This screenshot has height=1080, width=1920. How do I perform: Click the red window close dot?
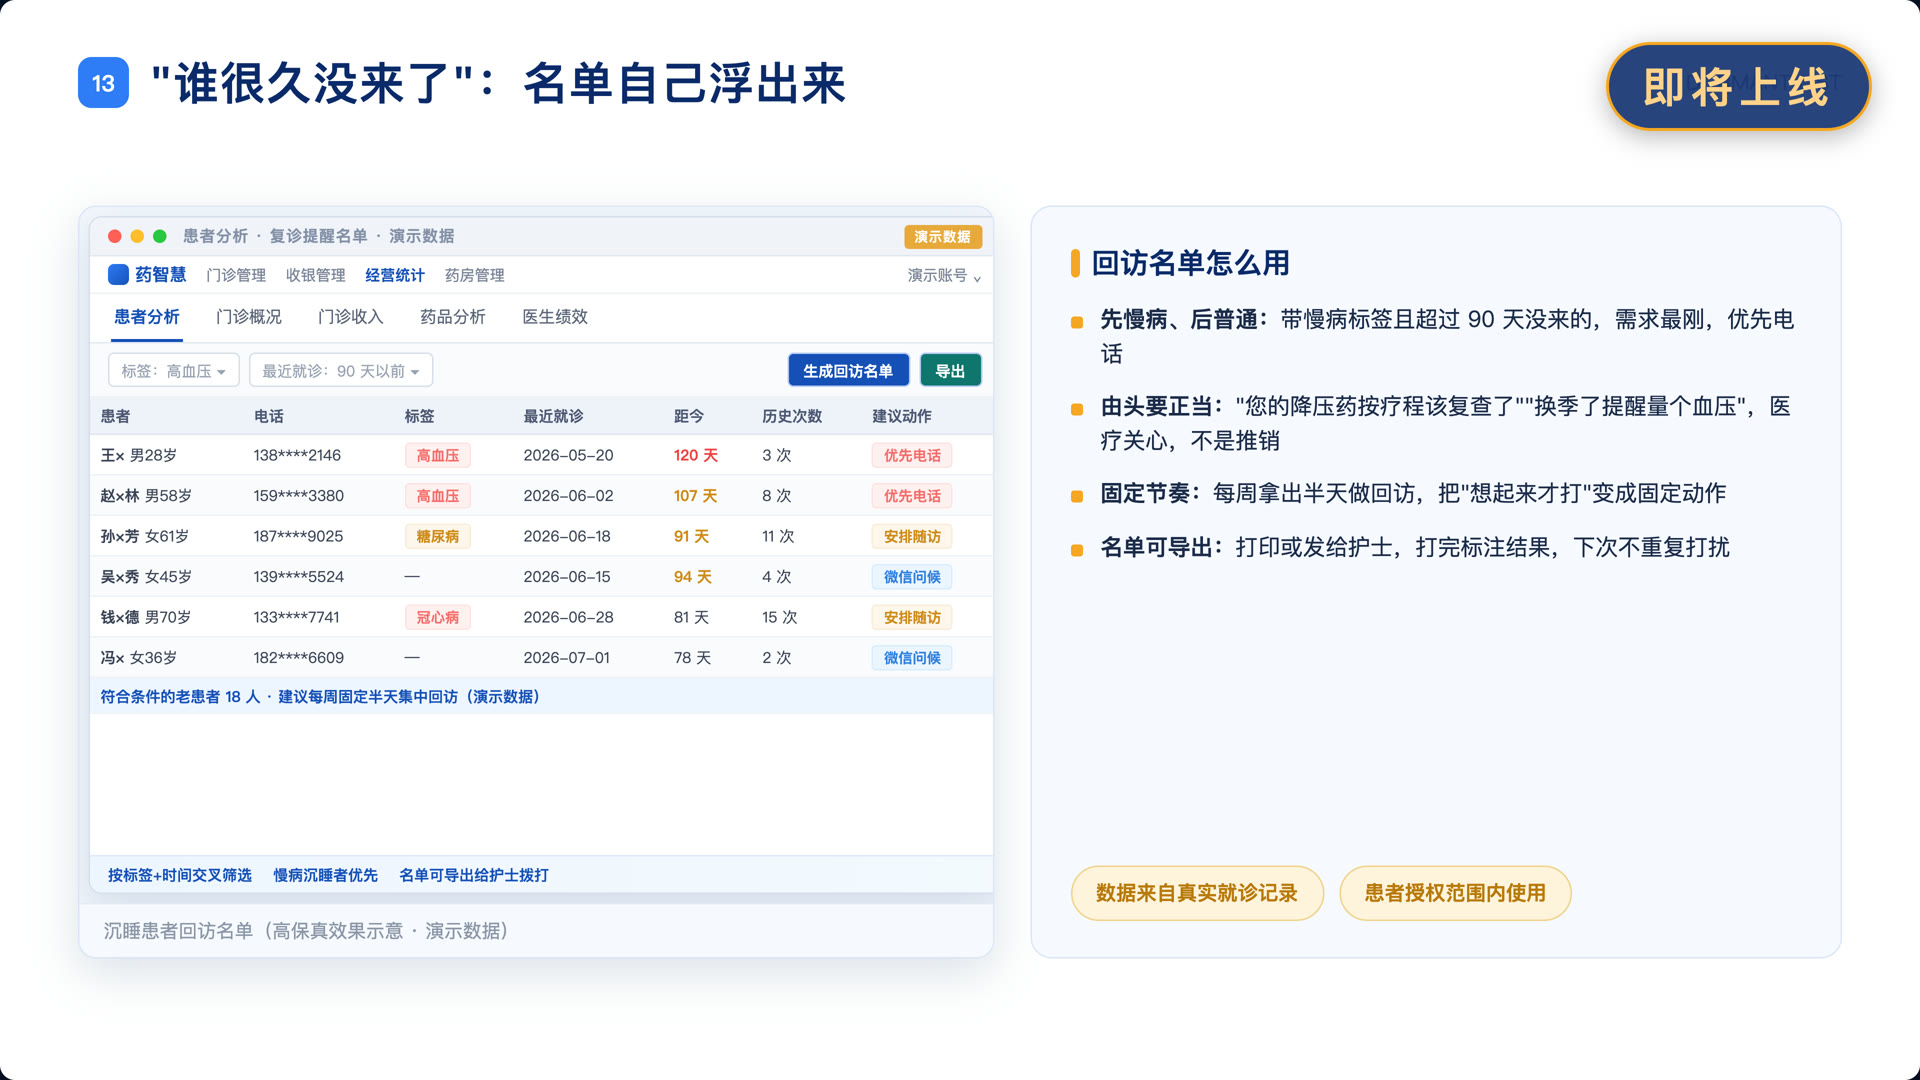(x=115, y=237)
